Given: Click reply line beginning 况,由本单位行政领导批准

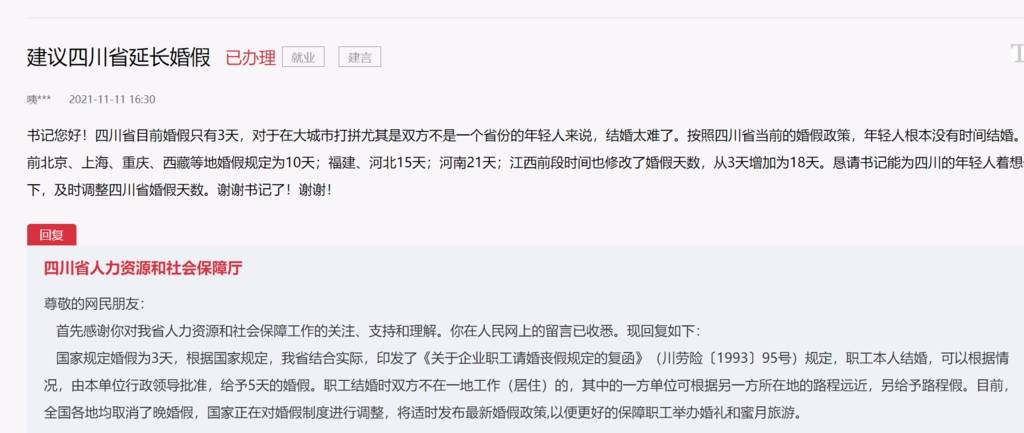Looking at the screenshot, I should coord(527,385).
